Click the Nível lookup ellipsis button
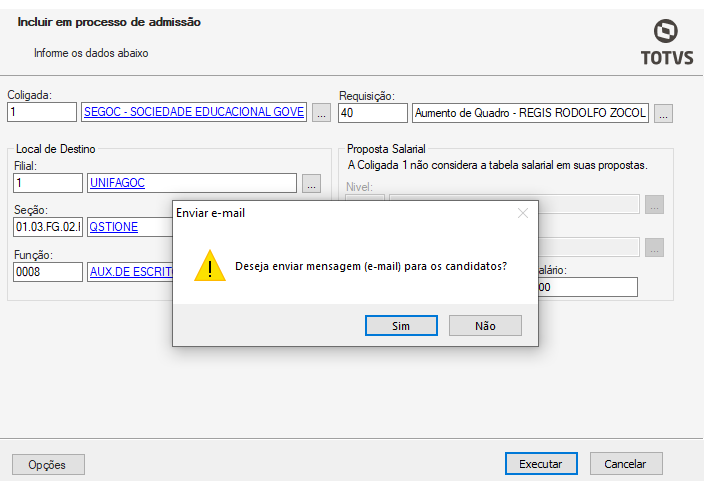The height and width of the screenshot is (481, 704). 653,205
